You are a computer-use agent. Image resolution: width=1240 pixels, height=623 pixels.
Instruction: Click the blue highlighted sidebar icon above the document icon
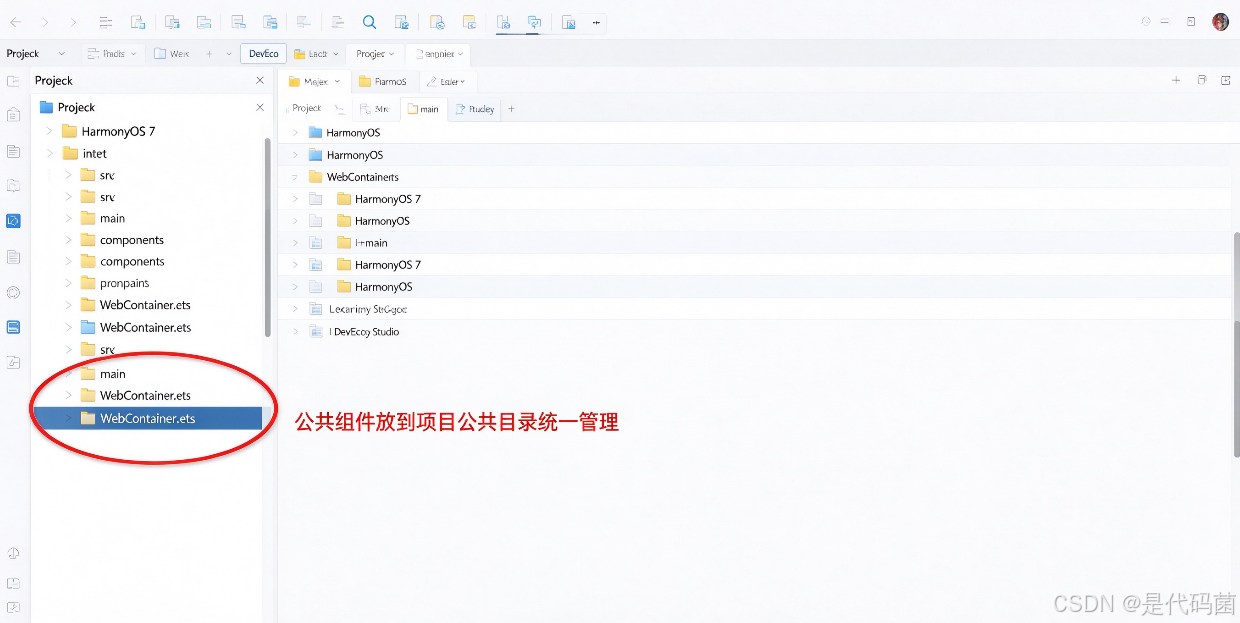(x=13, y=221)
